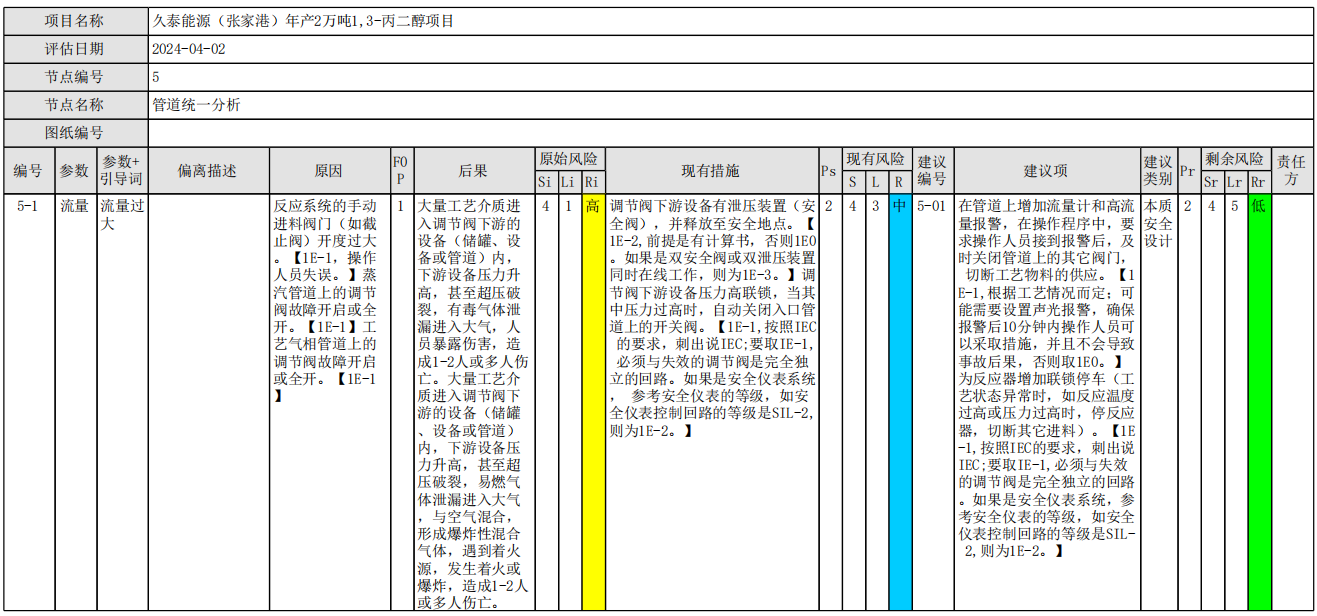The width and height of the screenshot is (1317, 616).
Task: Click the 建议编号 column header
Action: pyautogui.click(x=932, y=171)
